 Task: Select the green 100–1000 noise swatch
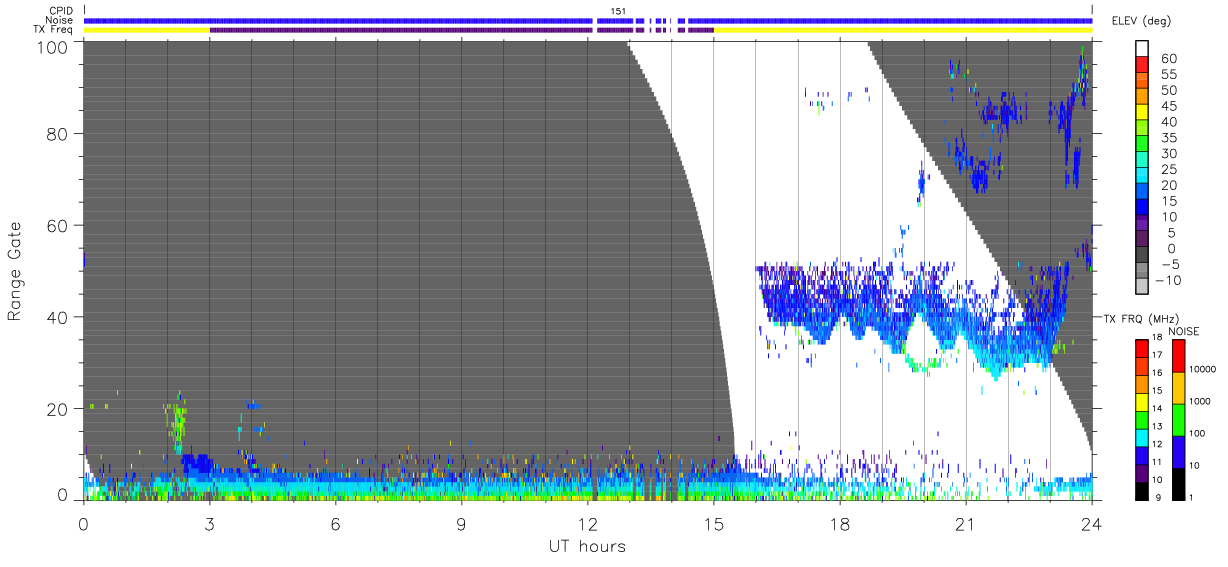coord(1178,419)
